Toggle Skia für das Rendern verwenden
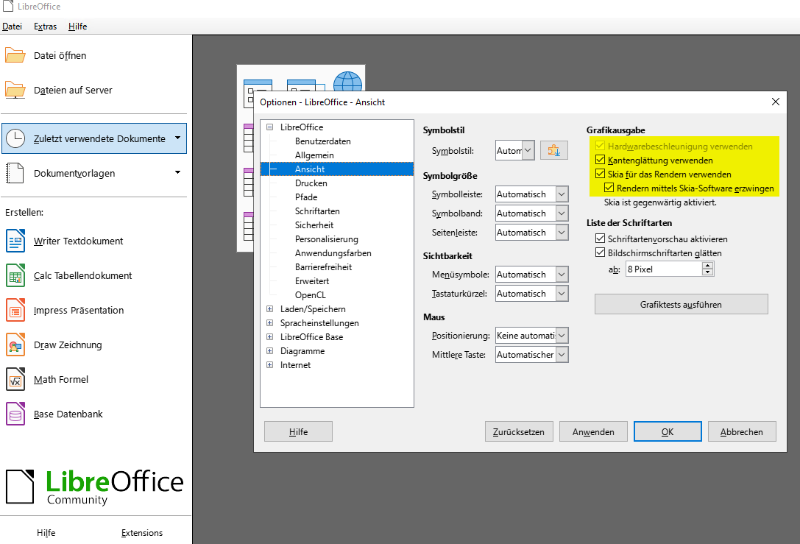800x544 pixels. coord(600,174)
